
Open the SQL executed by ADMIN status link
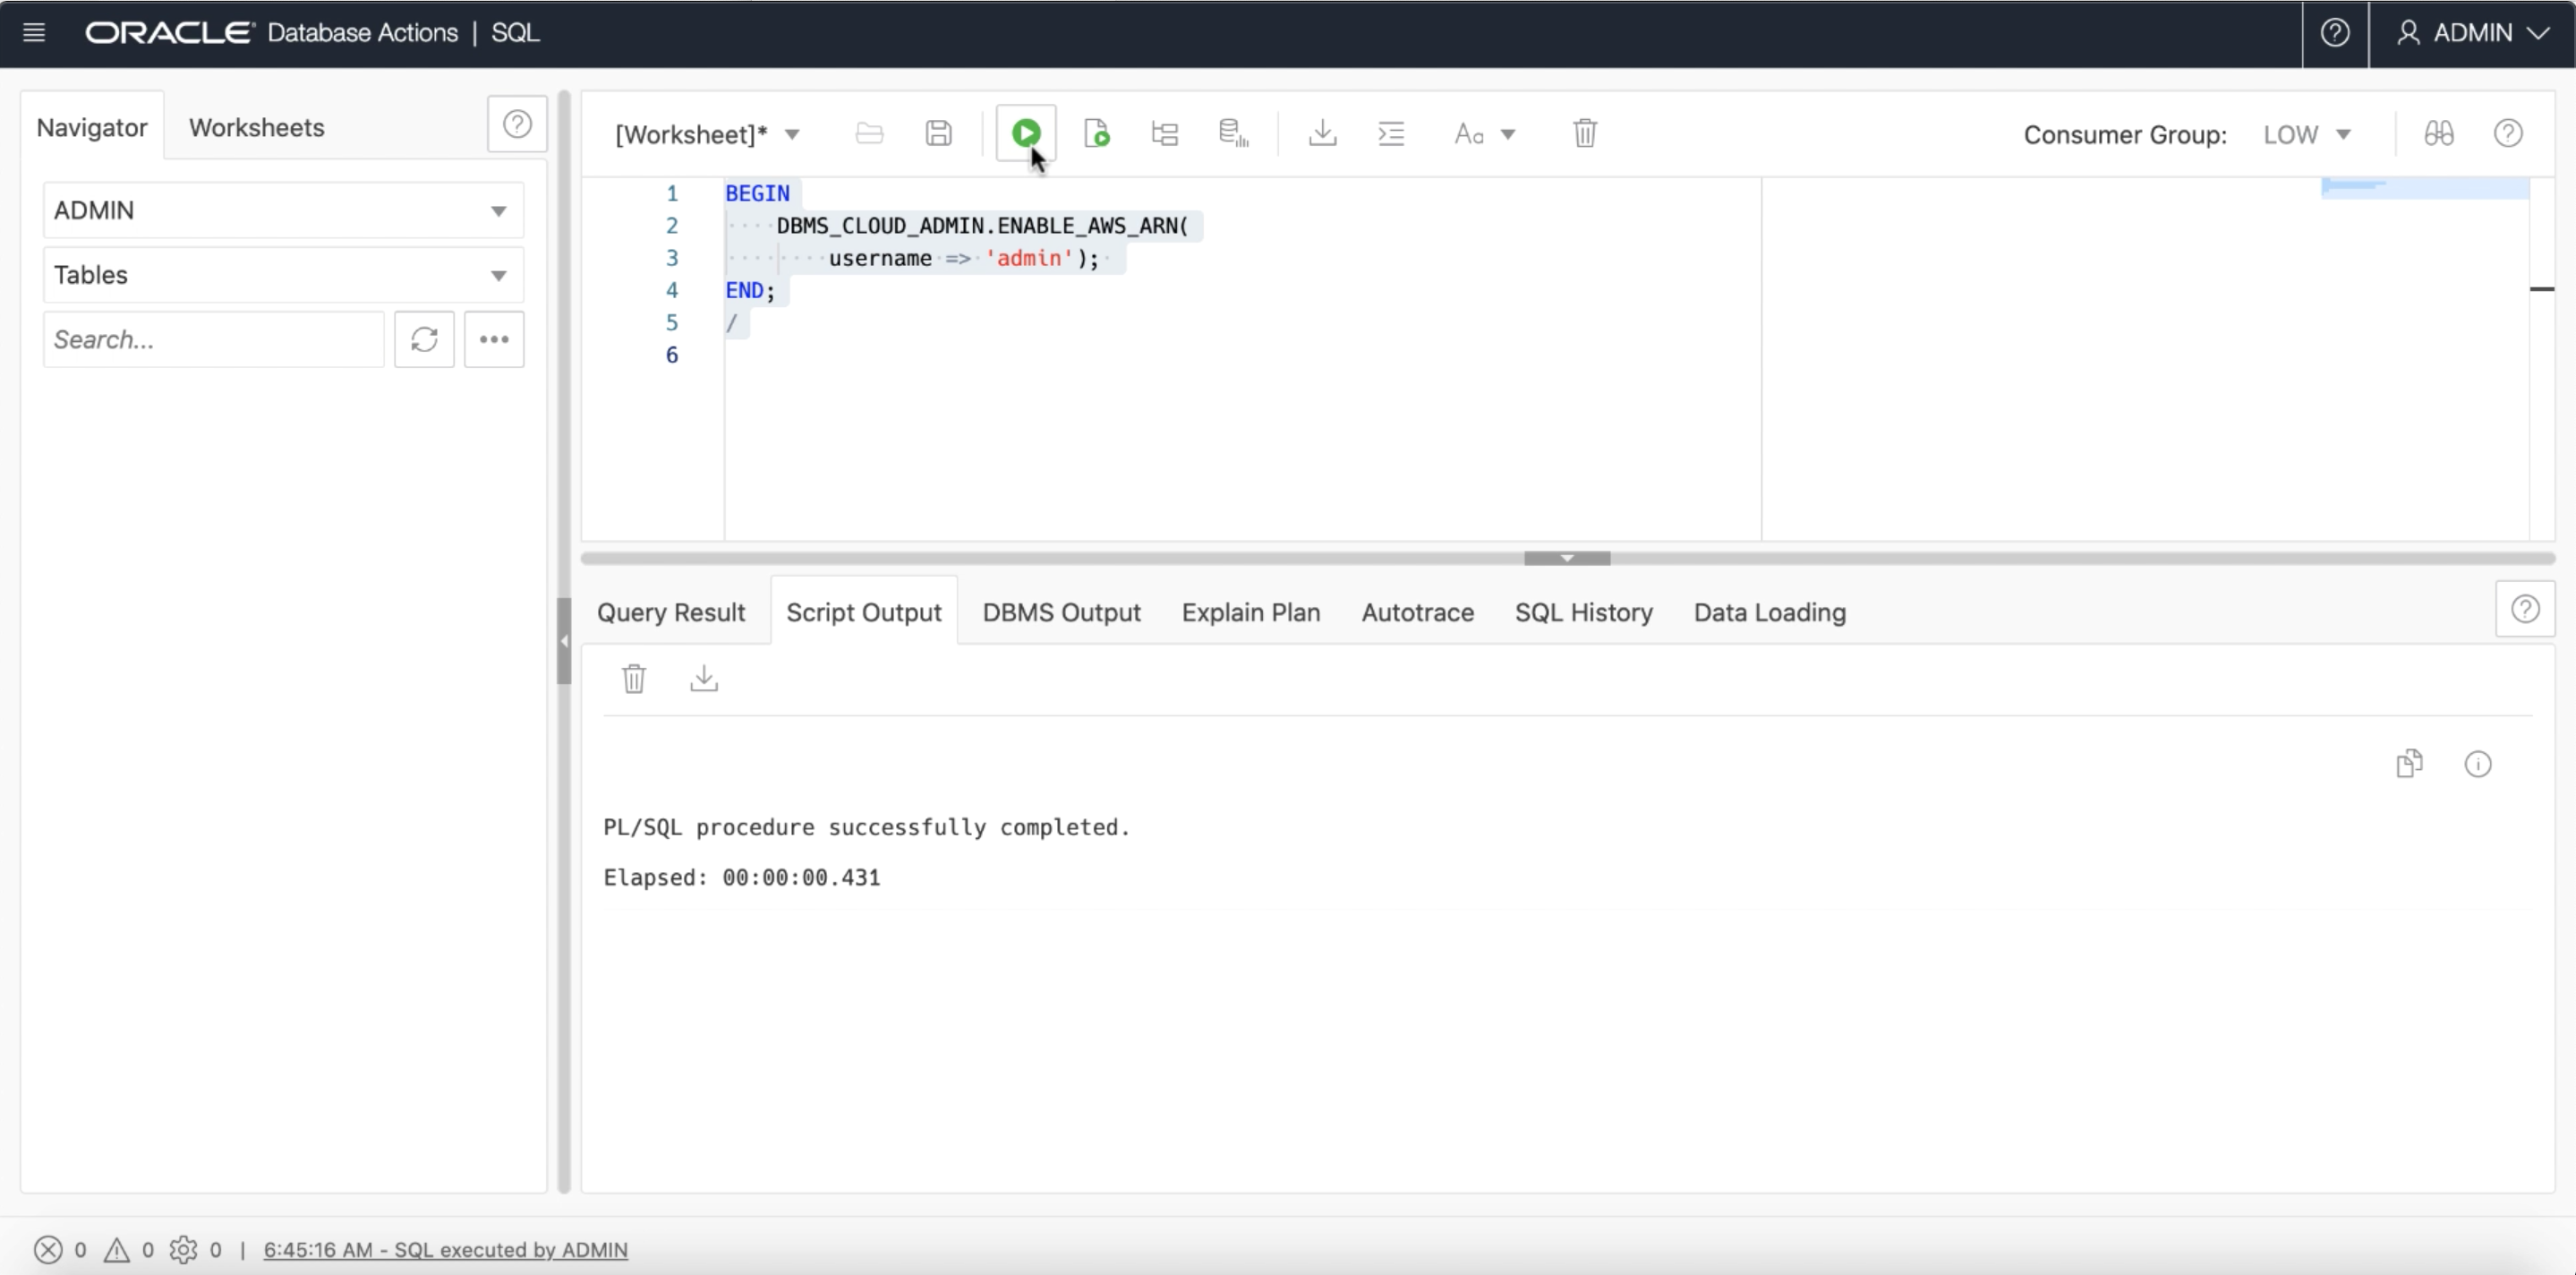point(445,1250)
